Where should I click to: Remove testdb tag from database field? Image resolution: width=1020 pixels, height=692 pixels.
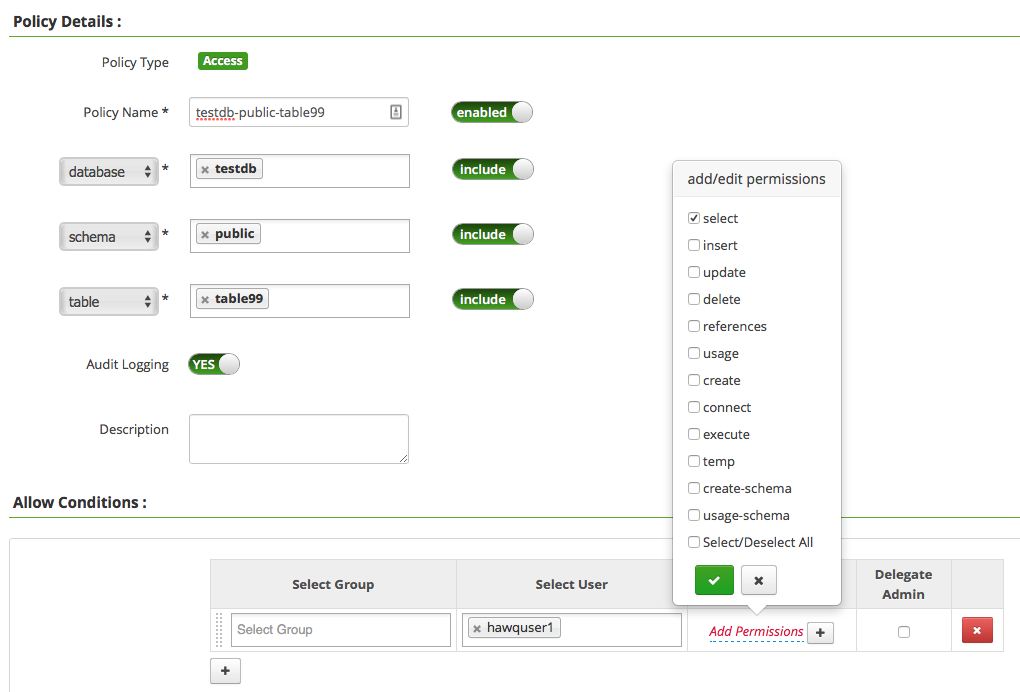205,170
